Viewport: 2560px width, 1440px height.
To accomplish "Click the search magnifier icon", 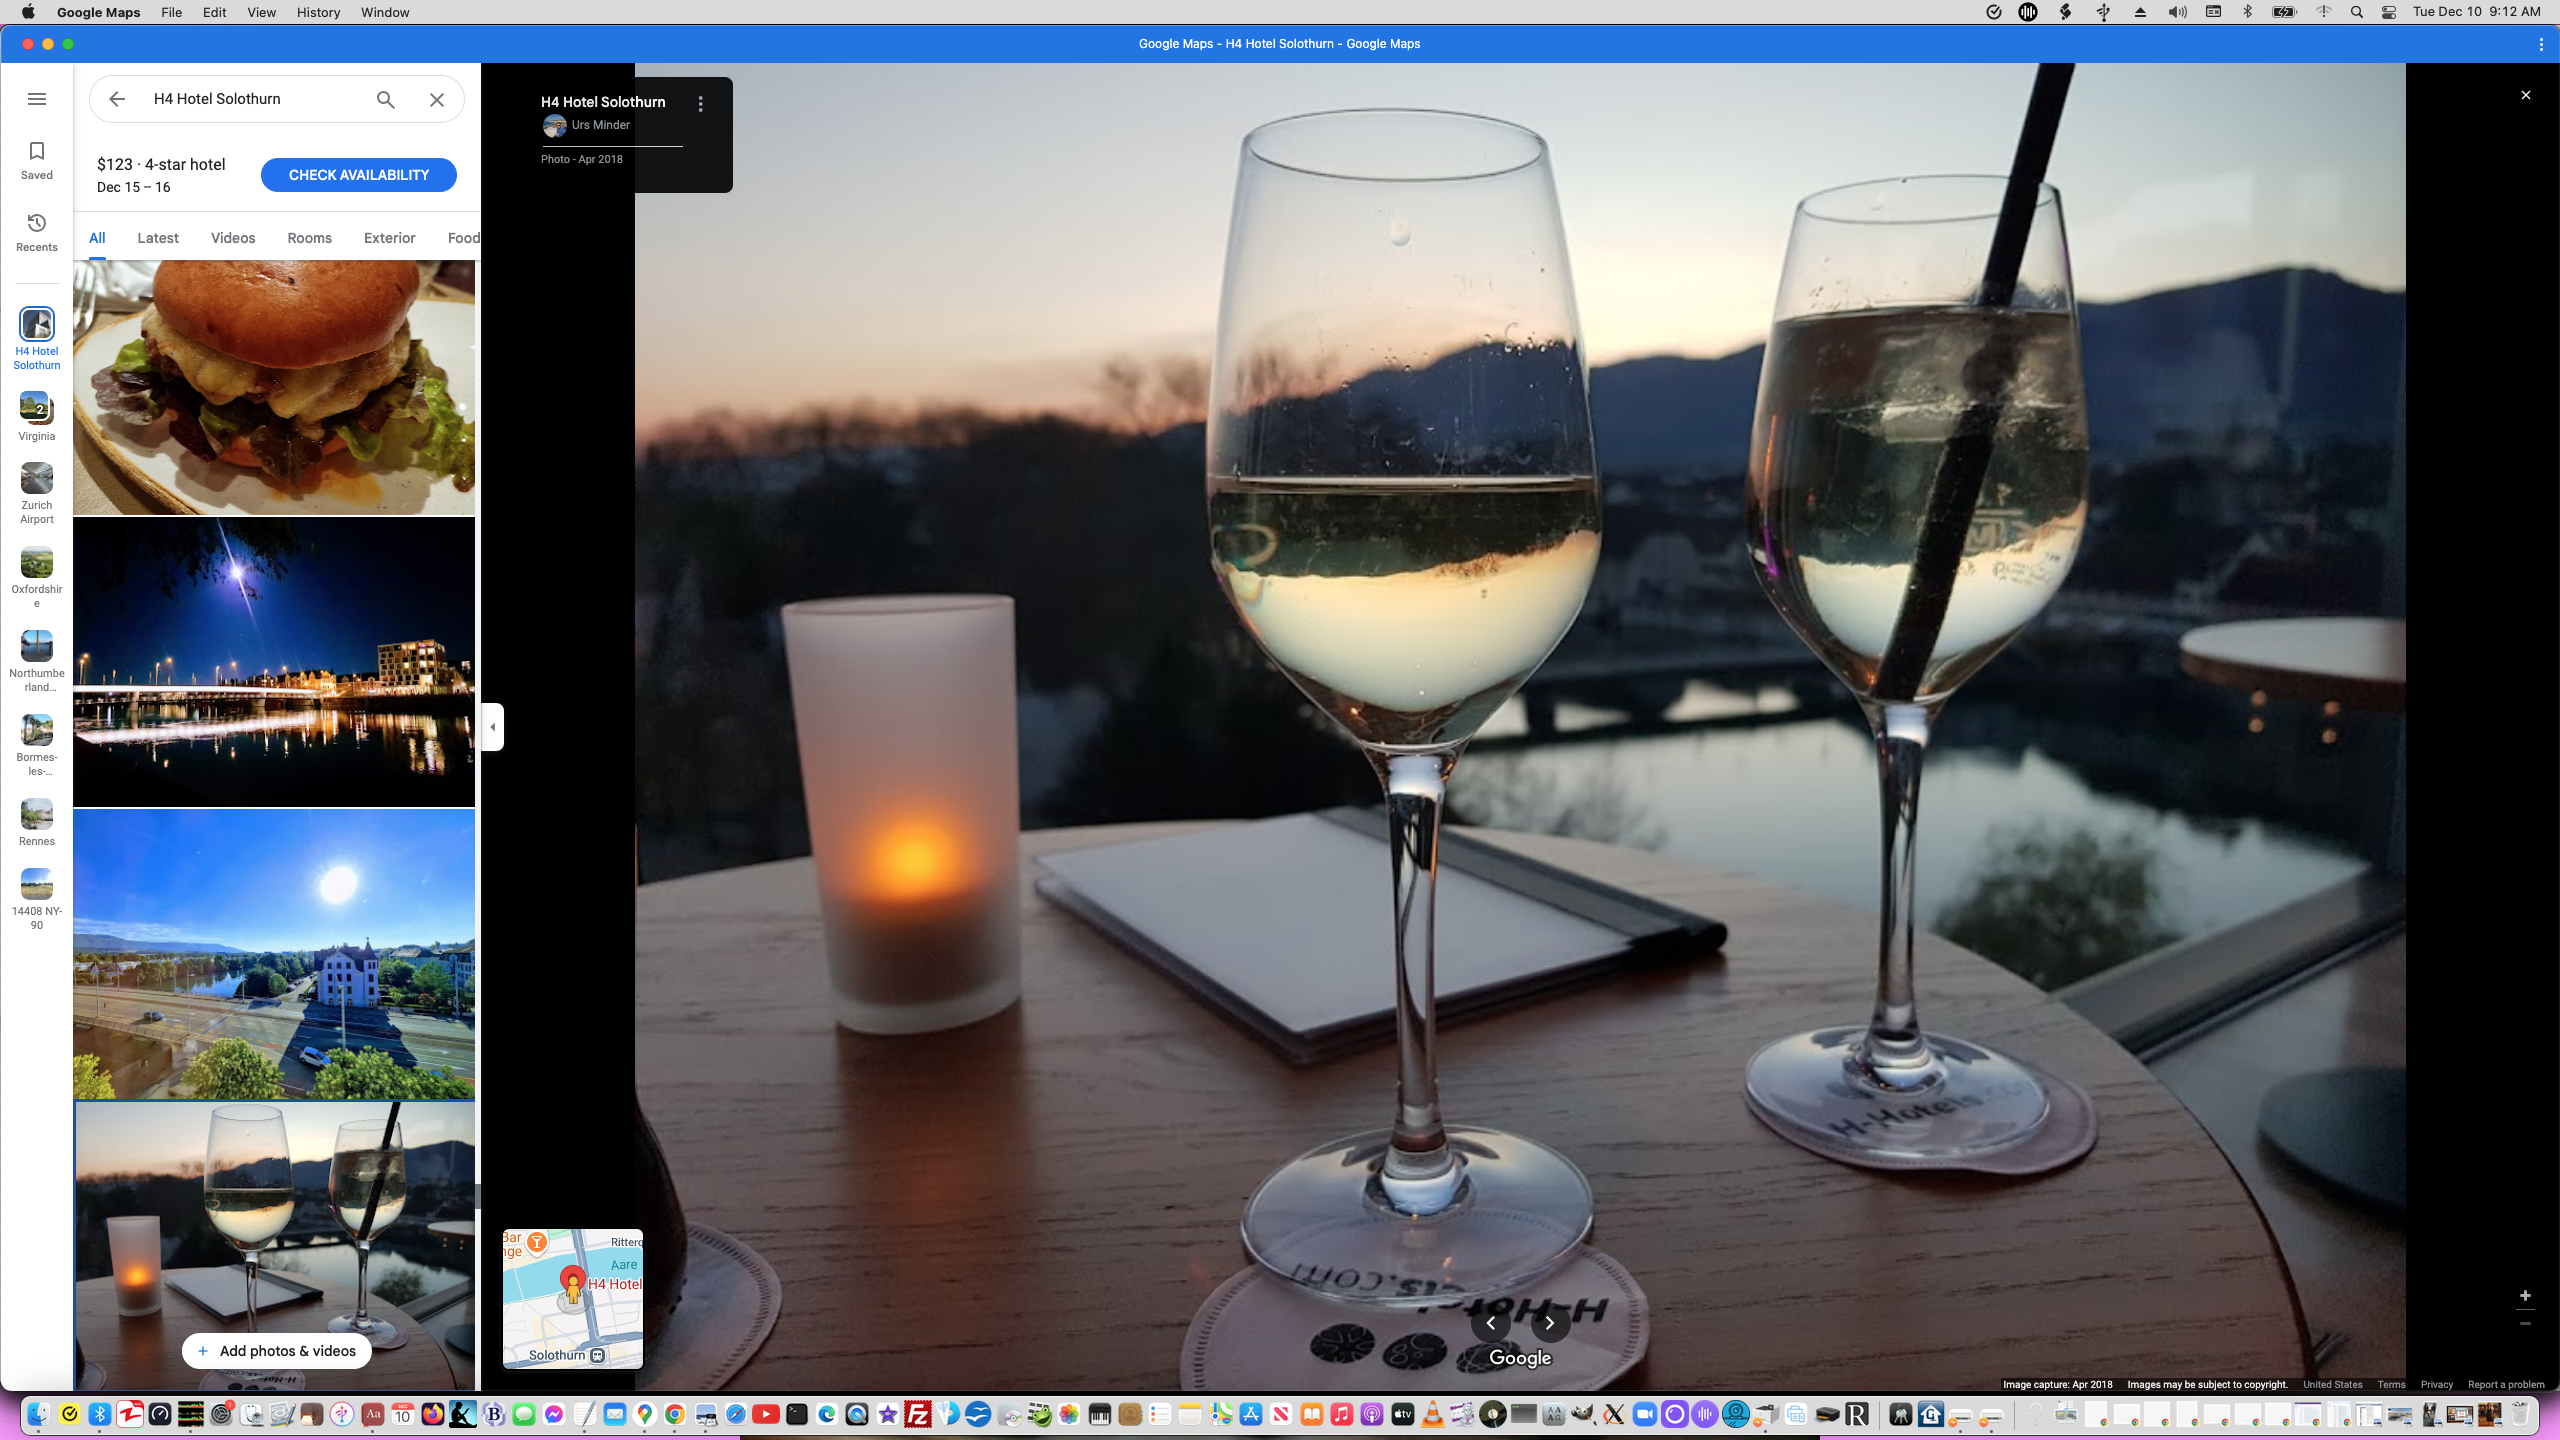I will [x=385, y=99].
